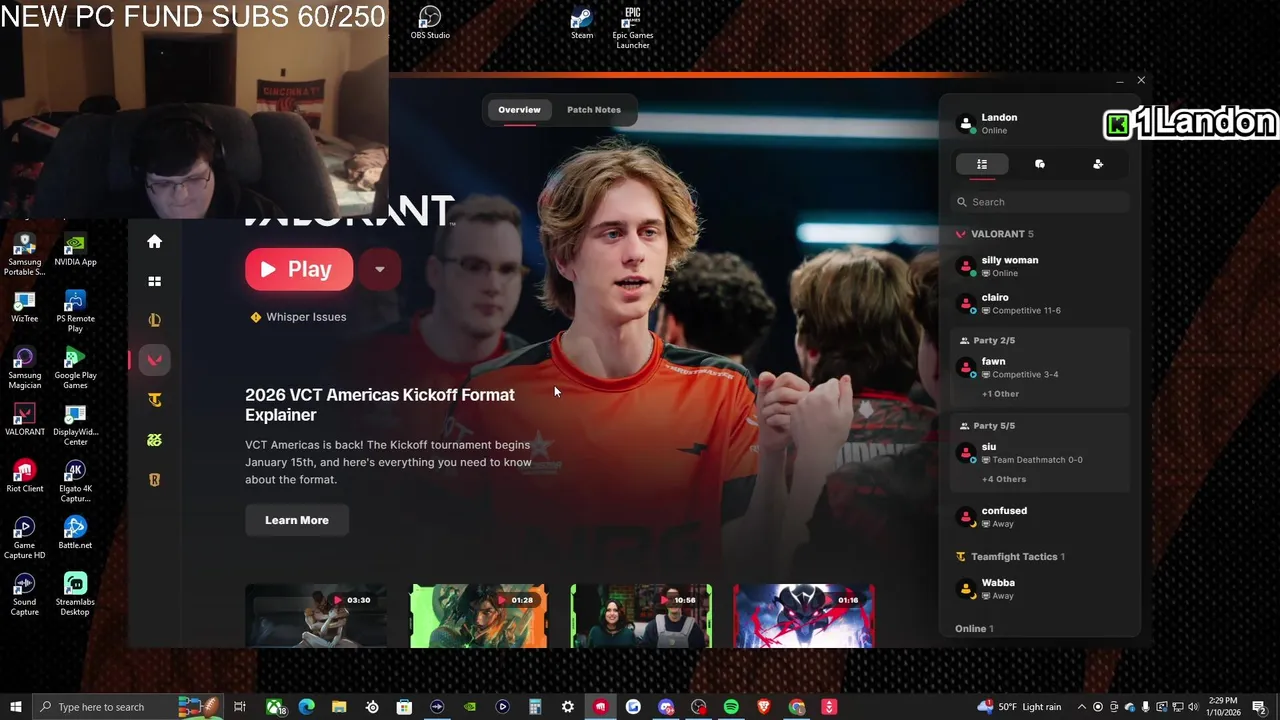Select the Legends of Runeterra sidebar icon
This screenshot has width=1280, height=720.
click(x=154, y=480)
